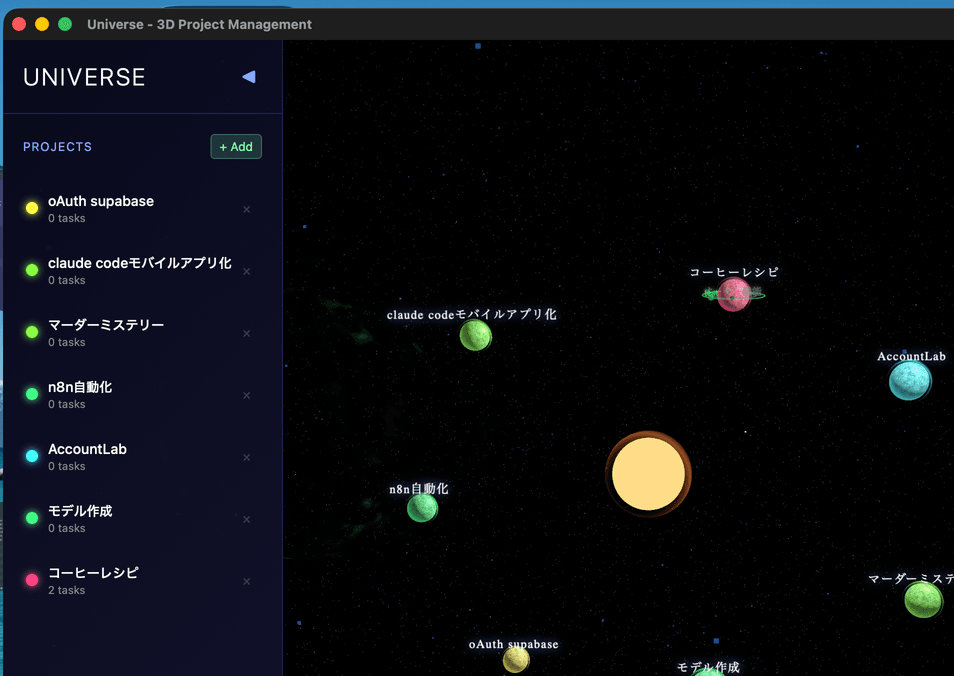Click the green planet icon beside n8n自動化
The height and width of the screenshot is (676, 954).
point(30,394)
